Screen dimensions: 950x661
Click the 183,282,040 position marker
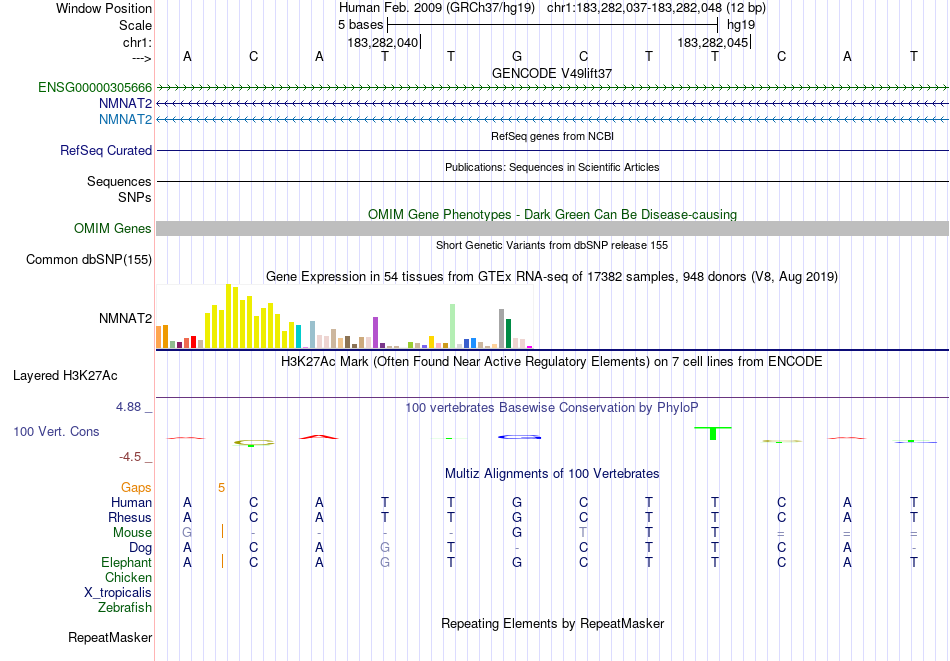(383, 42)
